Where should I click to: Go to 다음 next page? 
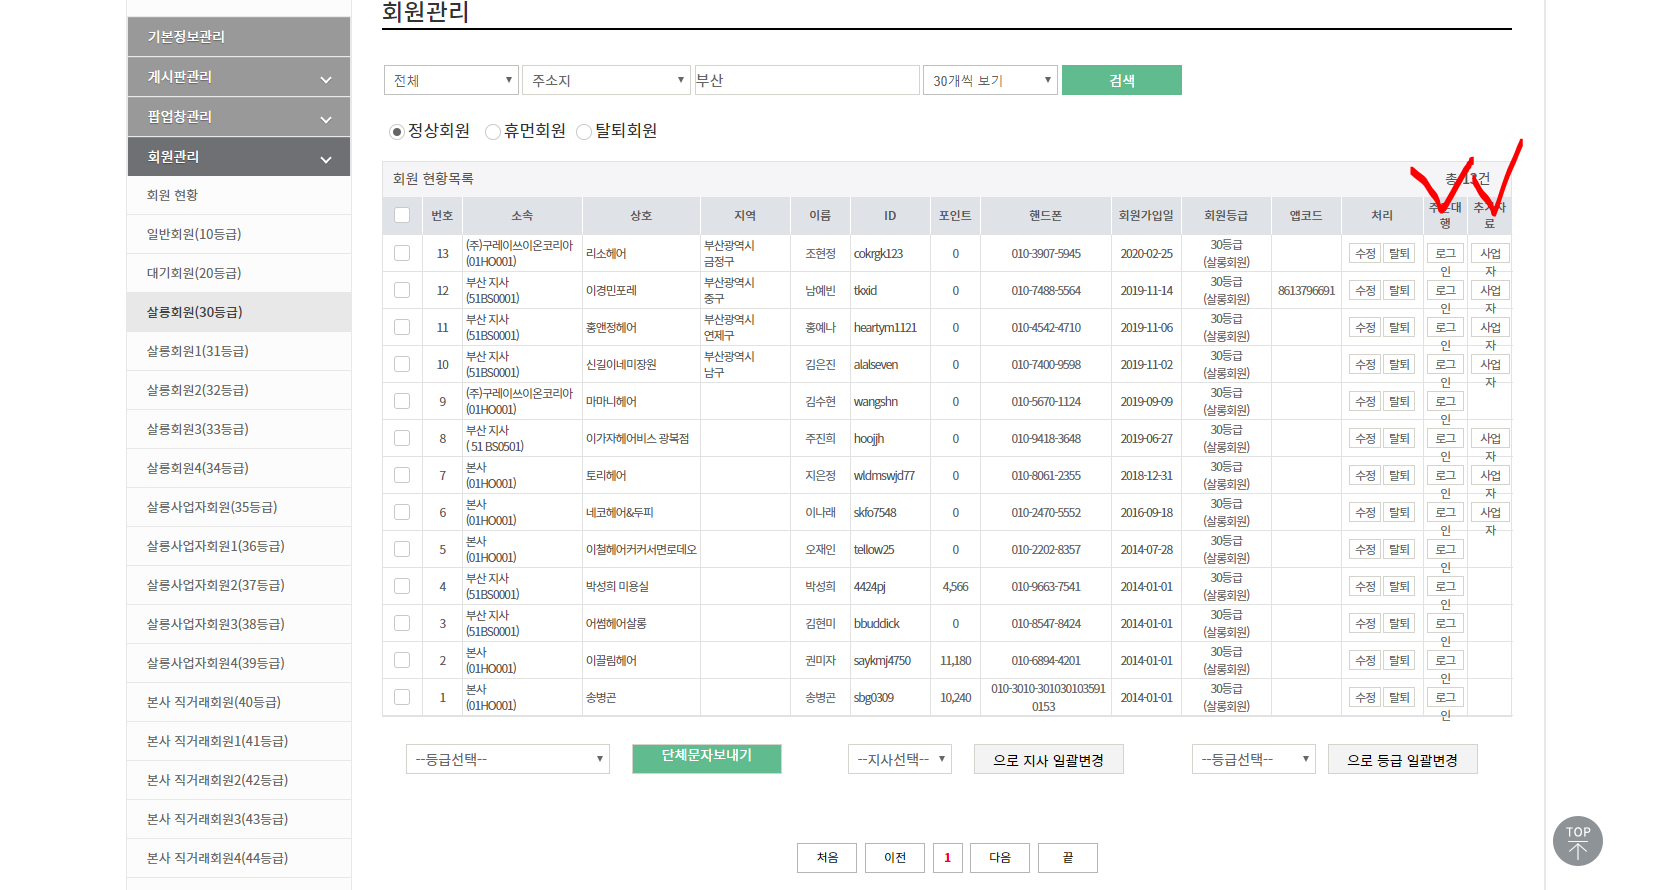point(1000,857)
